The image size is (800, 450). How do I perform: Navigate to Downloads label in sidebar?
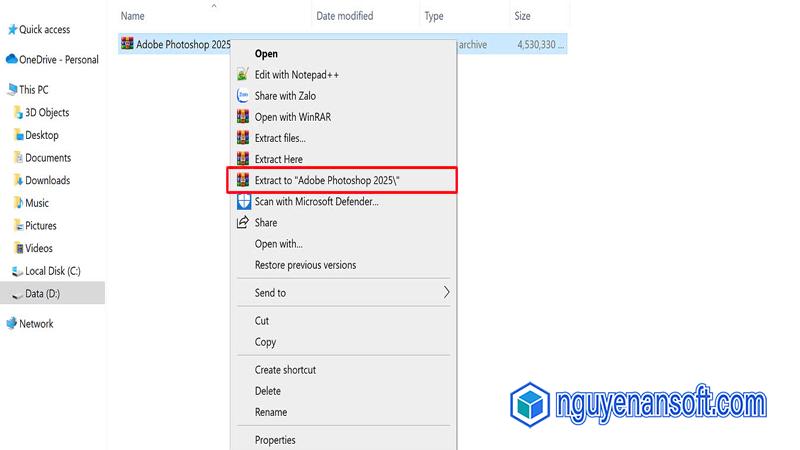click(47, 180)
